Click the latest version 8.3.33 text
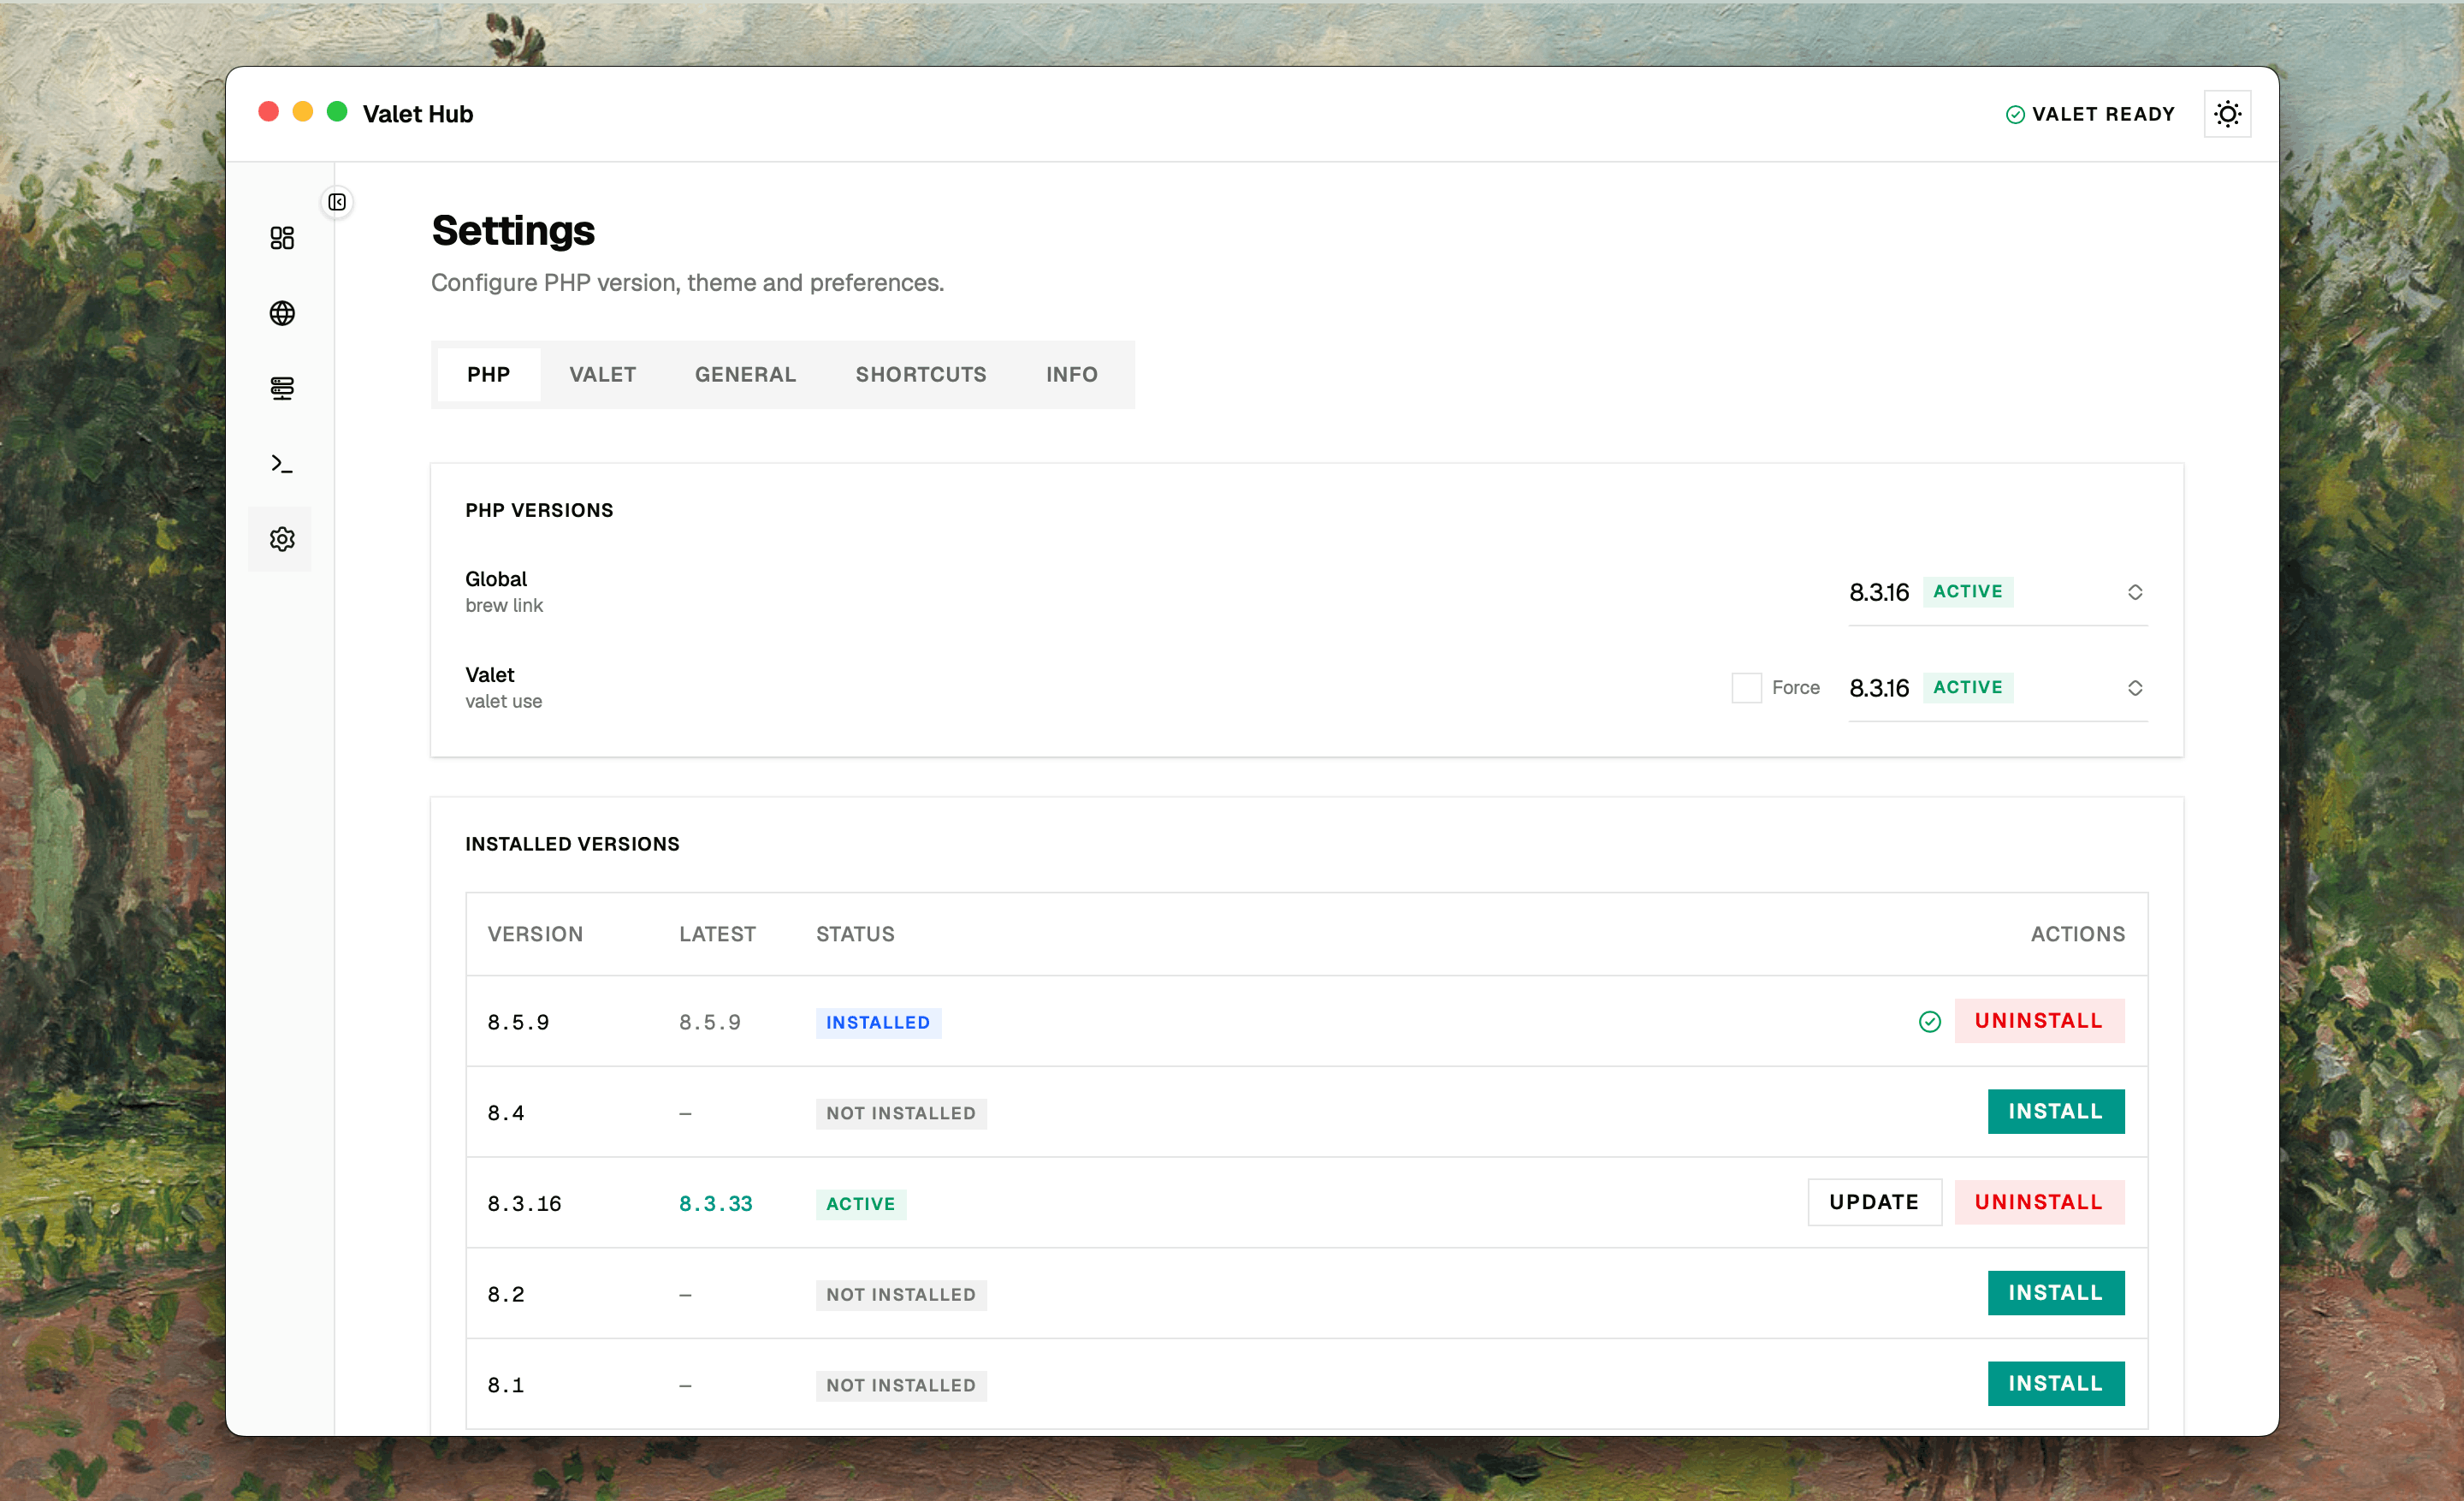The height and width of the screenshot is (1501, 2464). [x=716, y=1204]
